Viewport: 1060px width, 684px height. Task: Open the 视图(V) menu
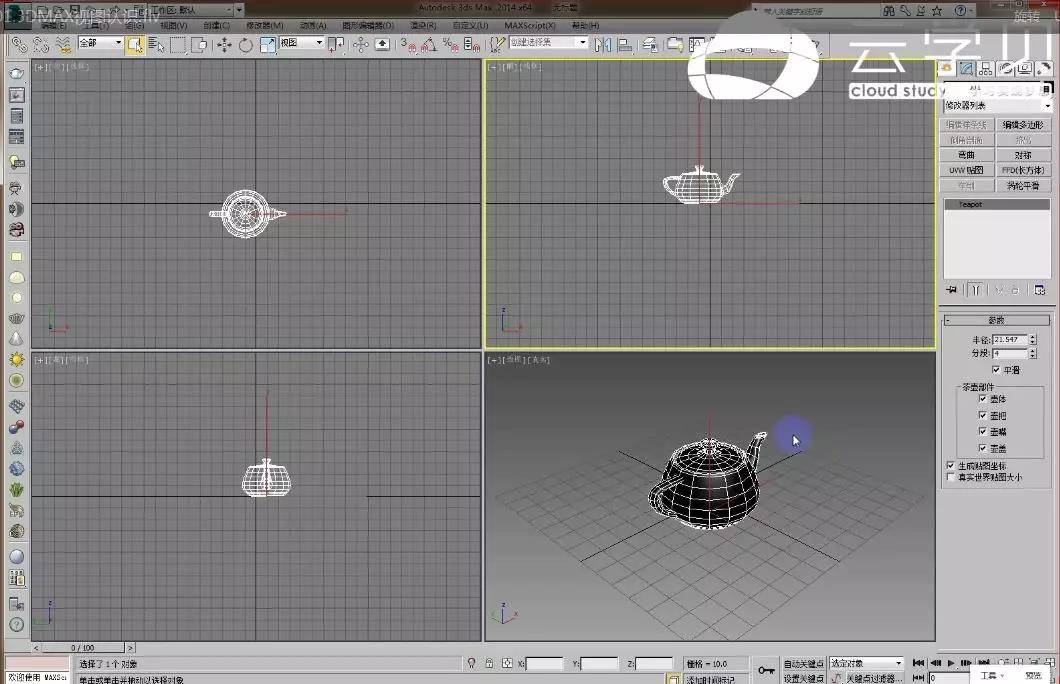click(x=174, y=26)
